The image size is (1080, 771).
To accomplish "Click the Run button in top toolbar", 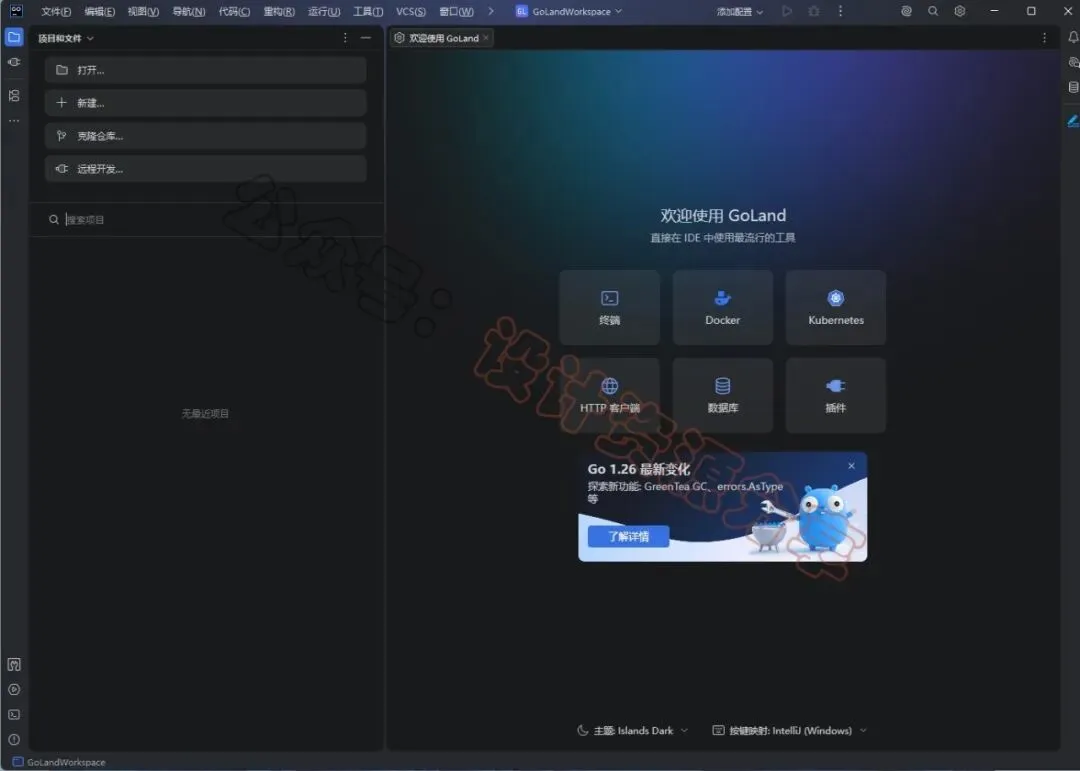I will pos(787,11).
